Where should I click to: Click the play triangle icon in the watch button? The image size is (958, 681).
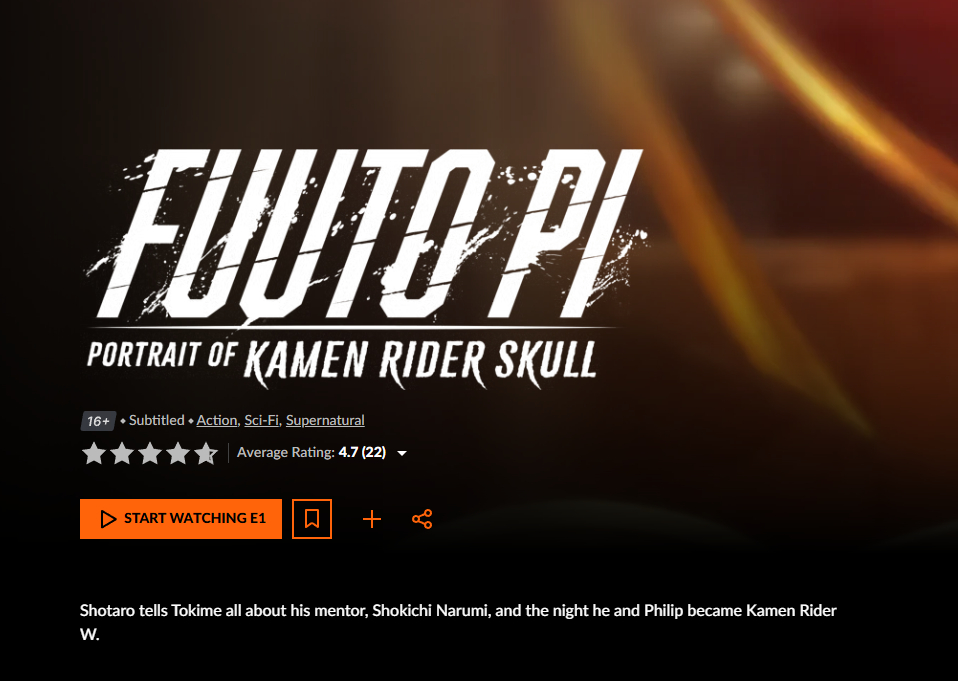(108, 519)
